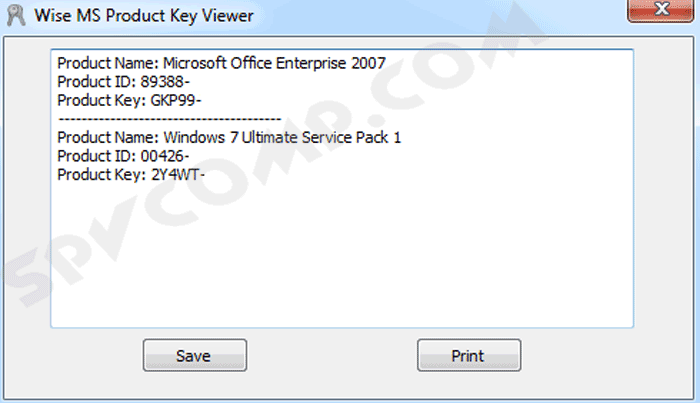Click the word Enterprise in Office line
Image resolution: width=700 pixels, height=403 pixels.
311,63
